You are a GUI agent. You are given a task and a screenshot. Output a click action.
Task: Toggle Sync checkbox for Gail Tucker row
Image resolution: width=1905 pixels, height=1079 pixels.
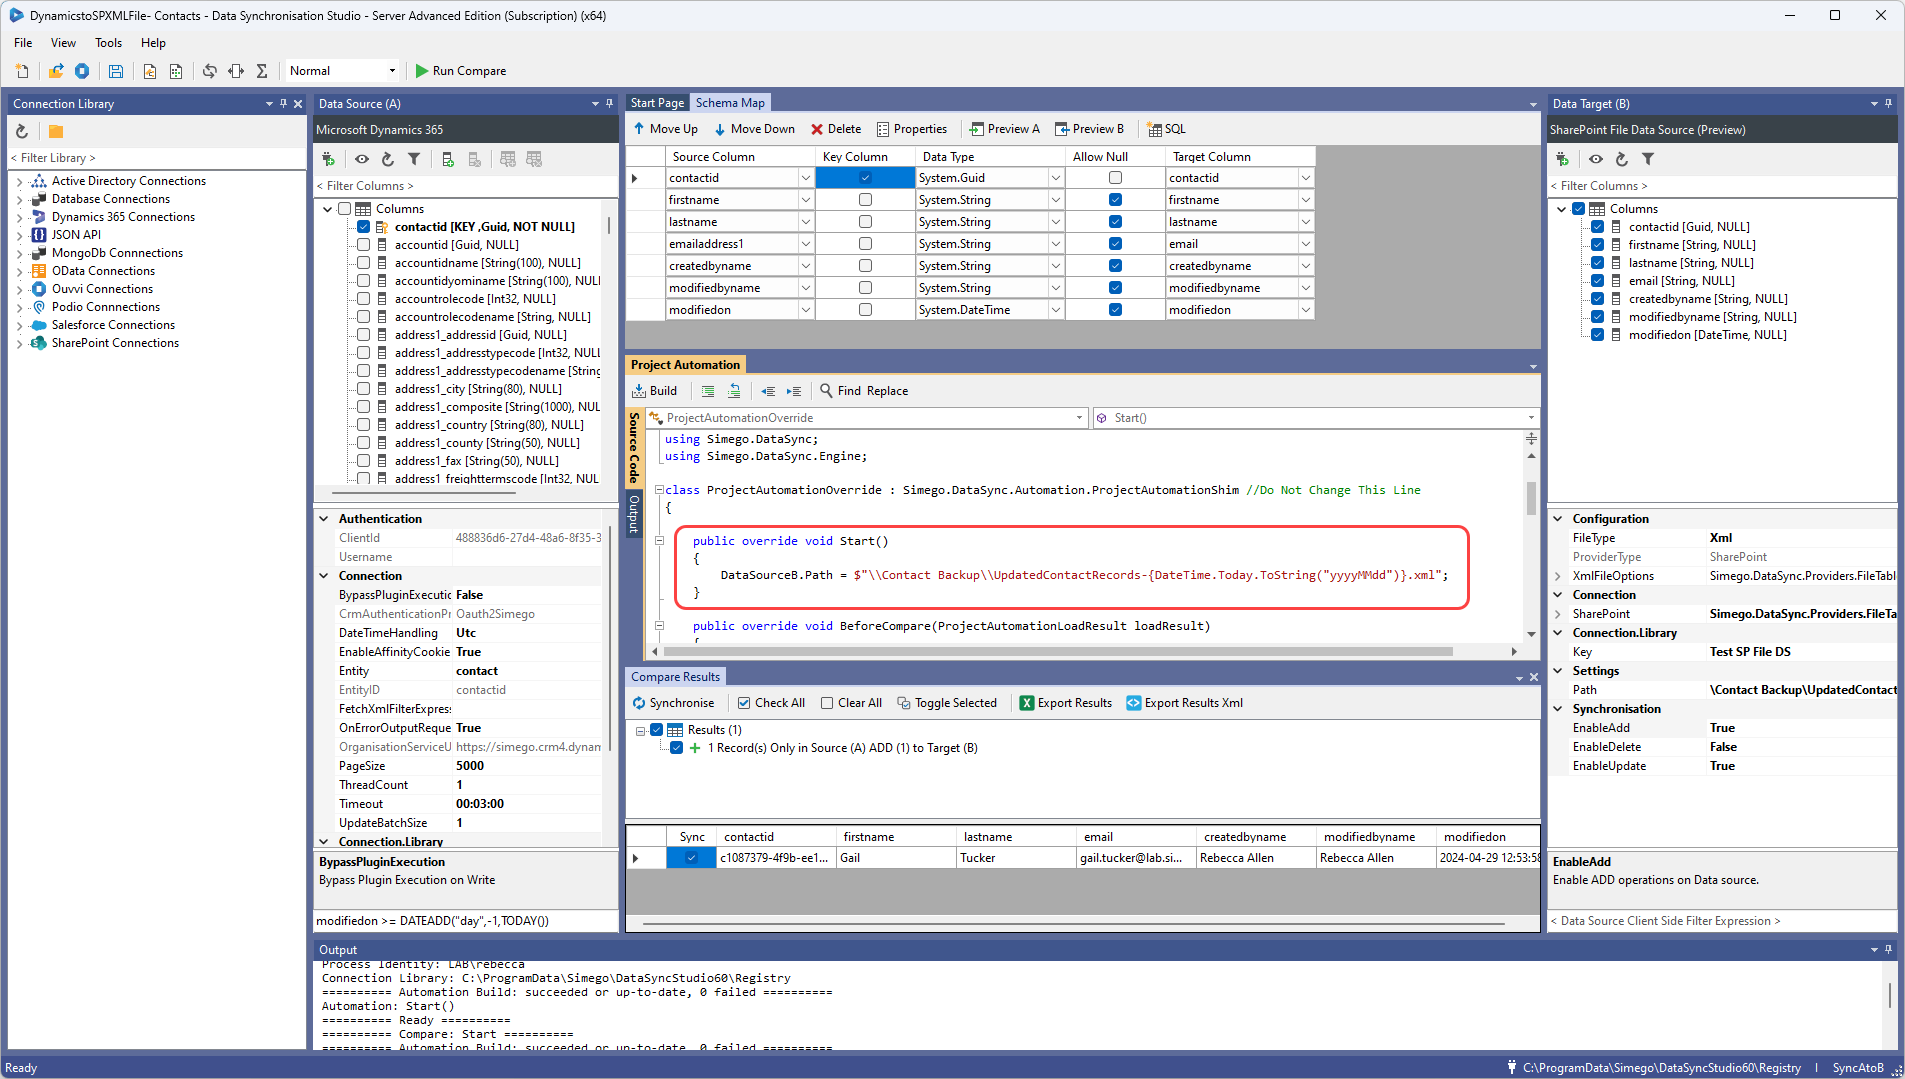tap(691, 858)
